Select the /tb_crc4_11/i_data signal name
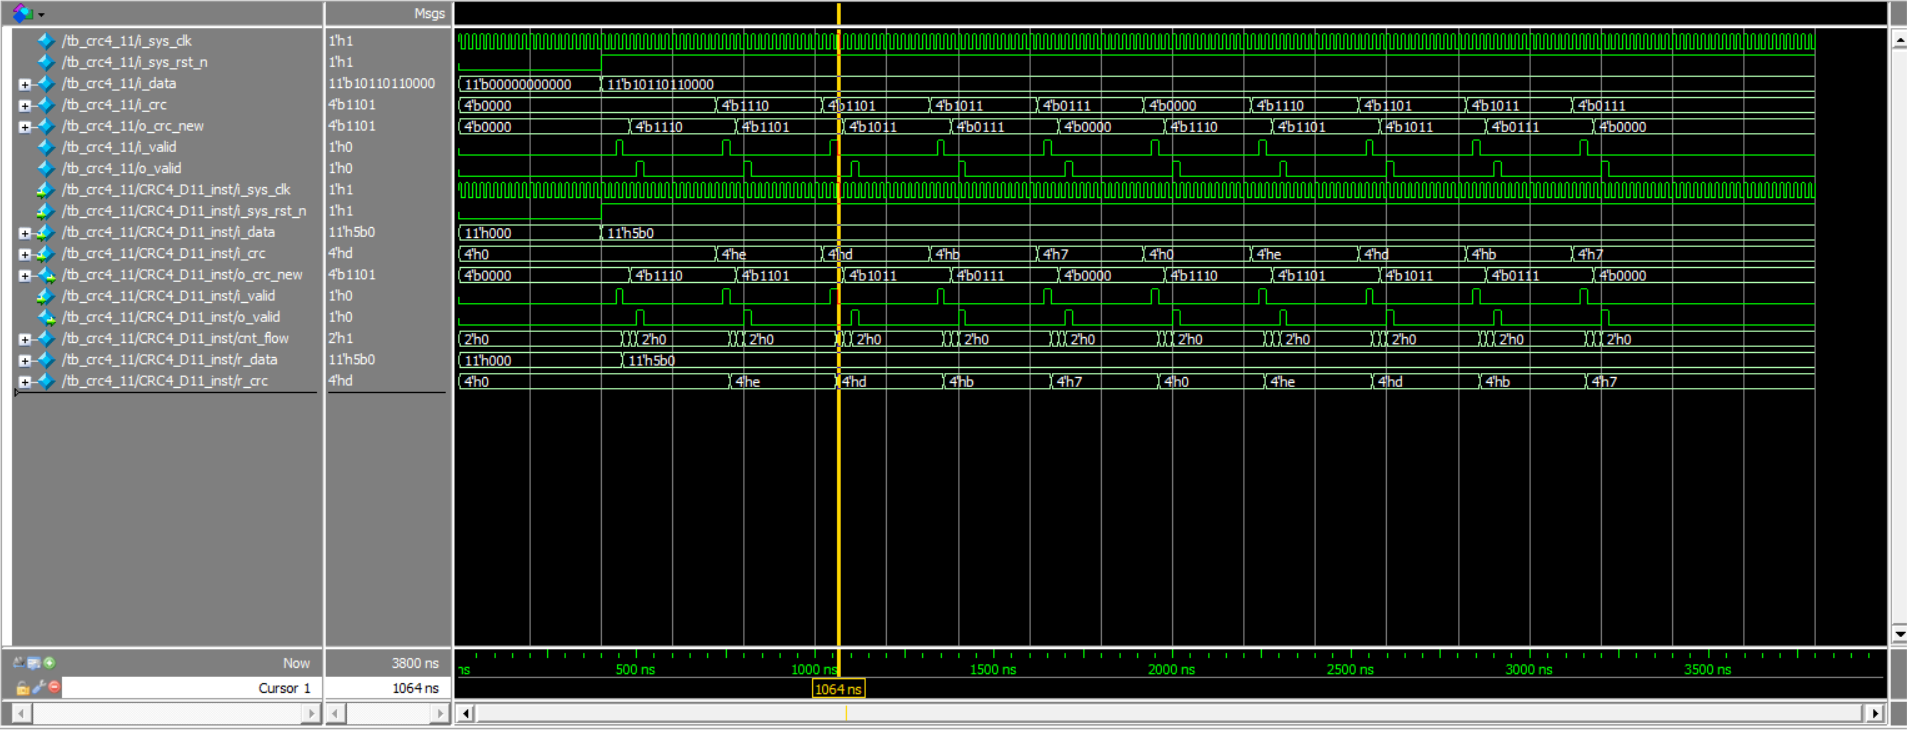 [x=119, y=83]
